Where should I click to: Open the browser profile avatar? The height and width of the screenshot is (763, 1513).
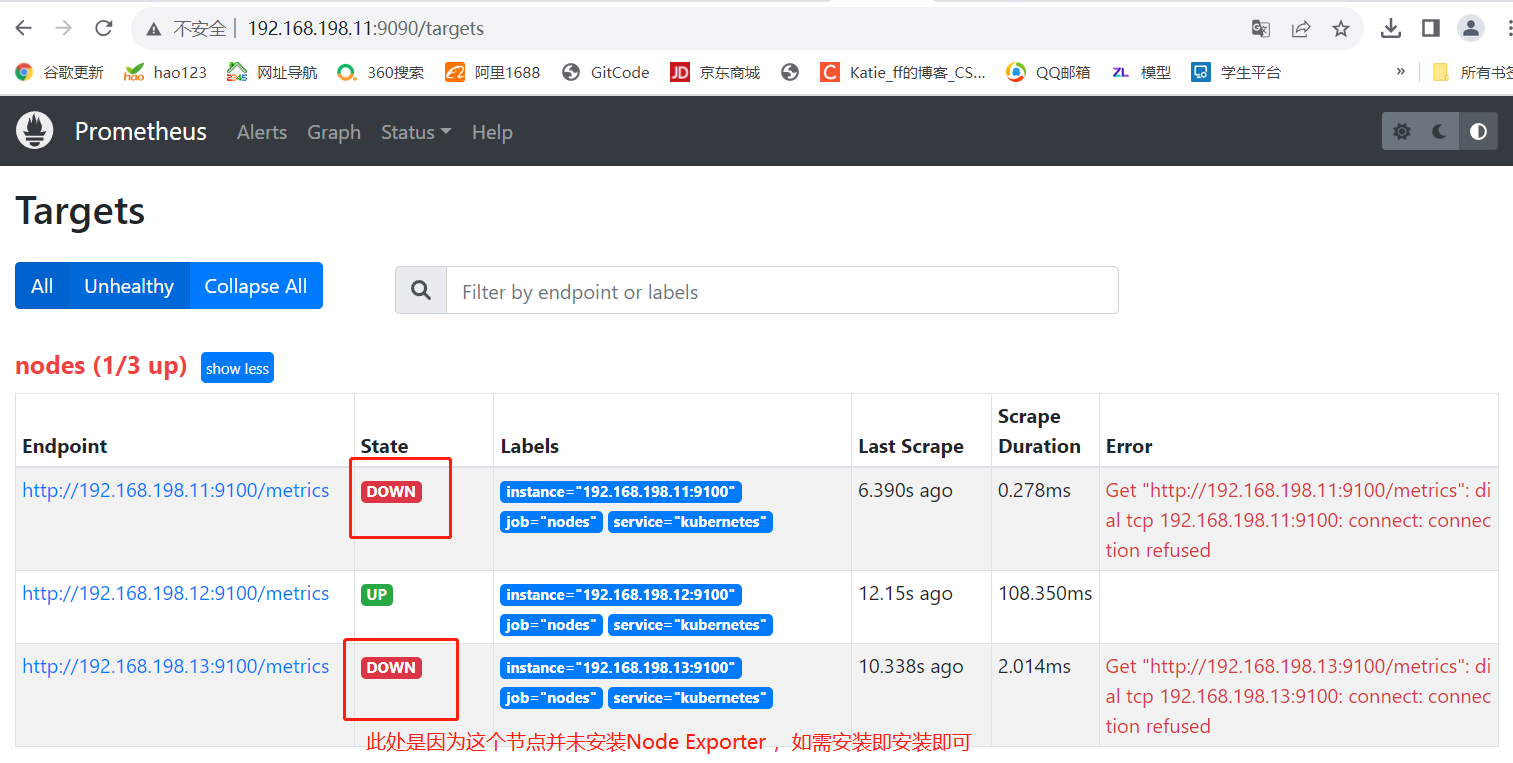(x=1471, y=28)
